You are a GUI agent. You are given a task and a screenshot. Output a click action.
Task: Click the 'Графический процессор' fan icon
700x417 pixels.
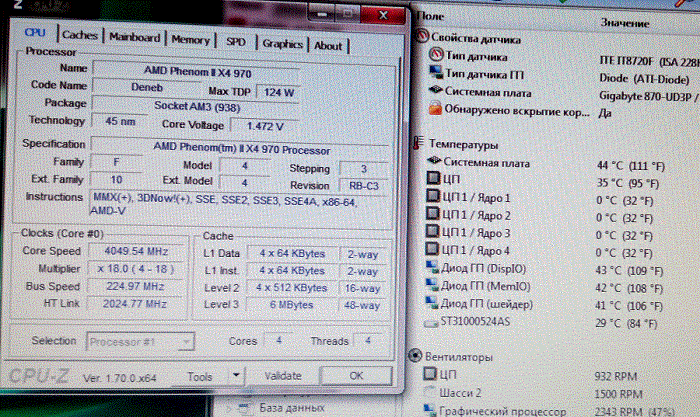pyautogui.click(x=429, y=409)
